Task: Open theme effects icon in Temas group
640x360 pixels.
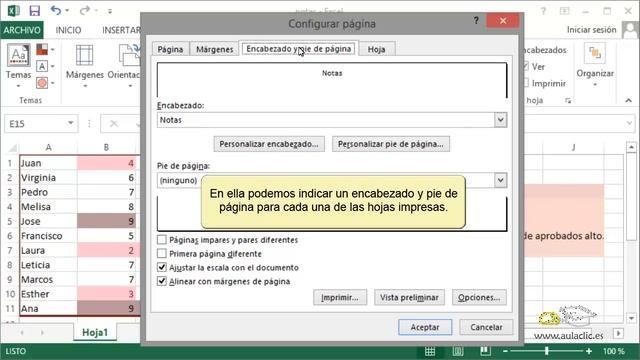Action: tap(42, 83)
